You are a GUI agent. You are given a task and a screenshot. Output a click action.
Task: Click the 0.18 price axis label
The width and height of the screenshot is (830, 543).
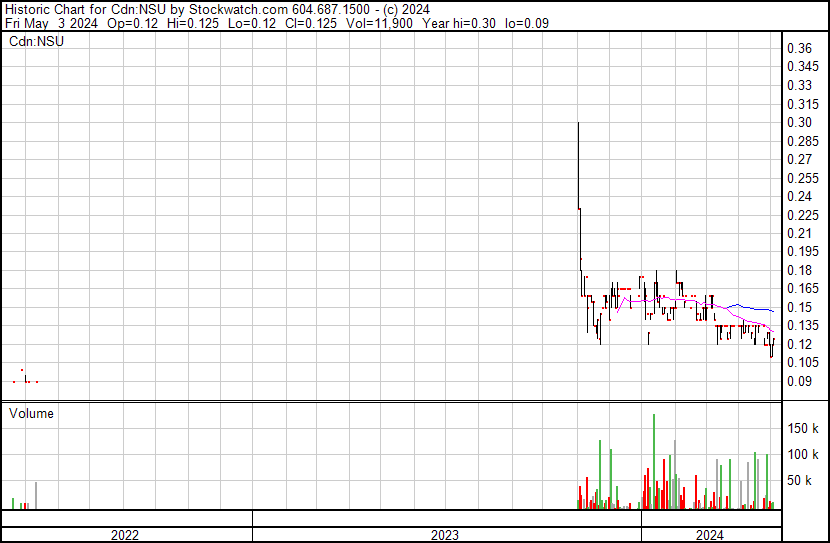coord(799,270)
